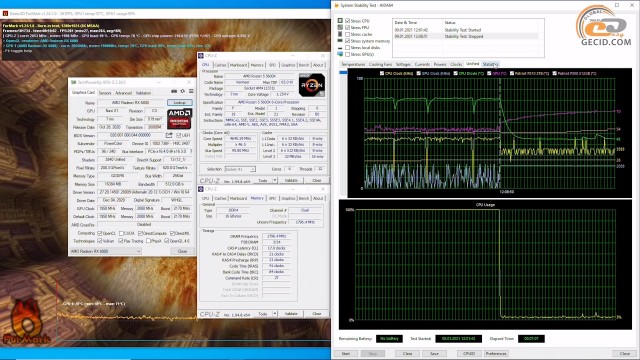The width and height of the screenshot is (640, 360).
Task: Click the Clear button in AIDA64
Action: (407, 353)
